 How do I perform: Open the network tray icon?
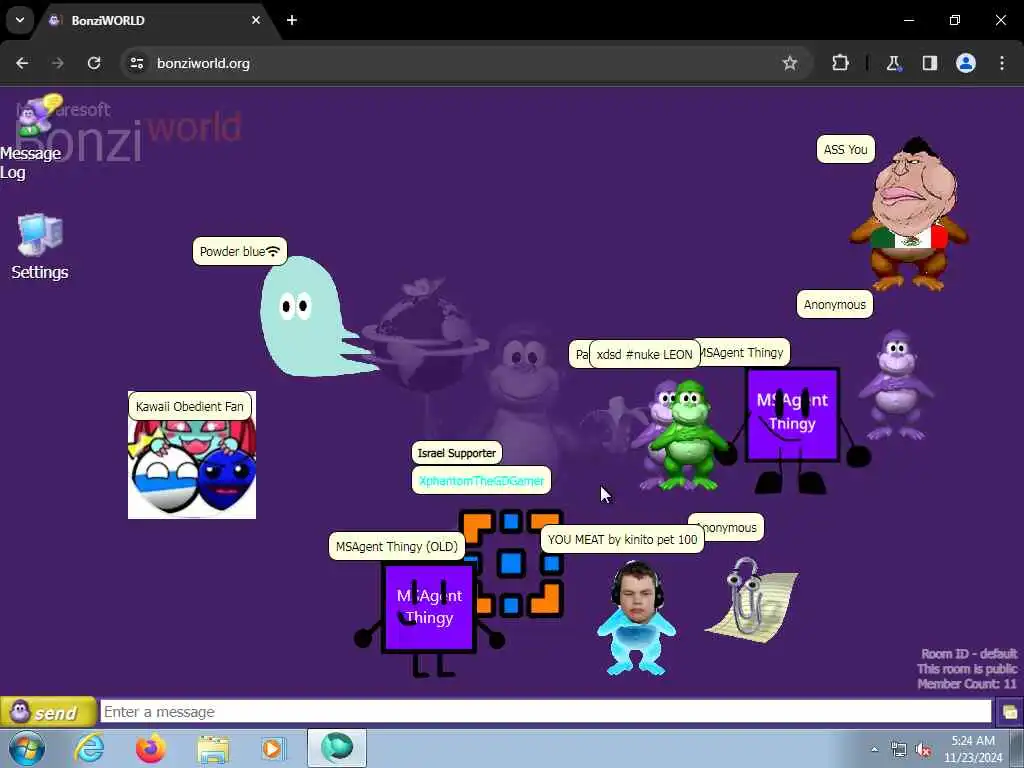pos(899,750)
